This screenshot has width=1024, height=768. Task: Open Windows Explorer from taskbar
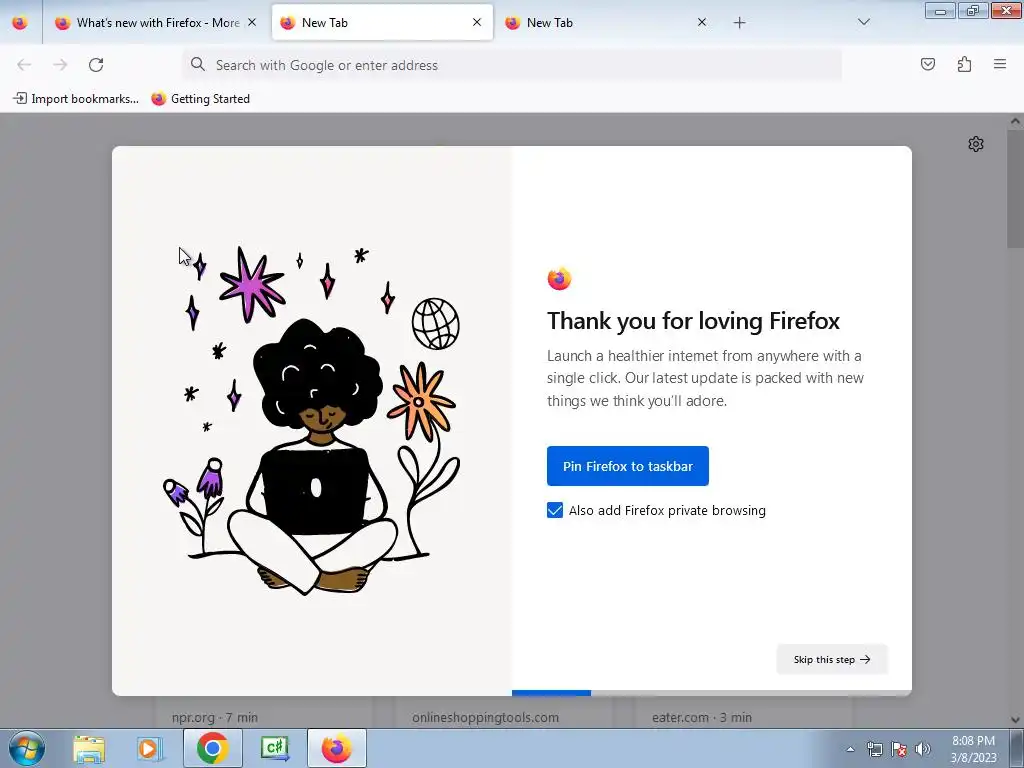(89, 749)
